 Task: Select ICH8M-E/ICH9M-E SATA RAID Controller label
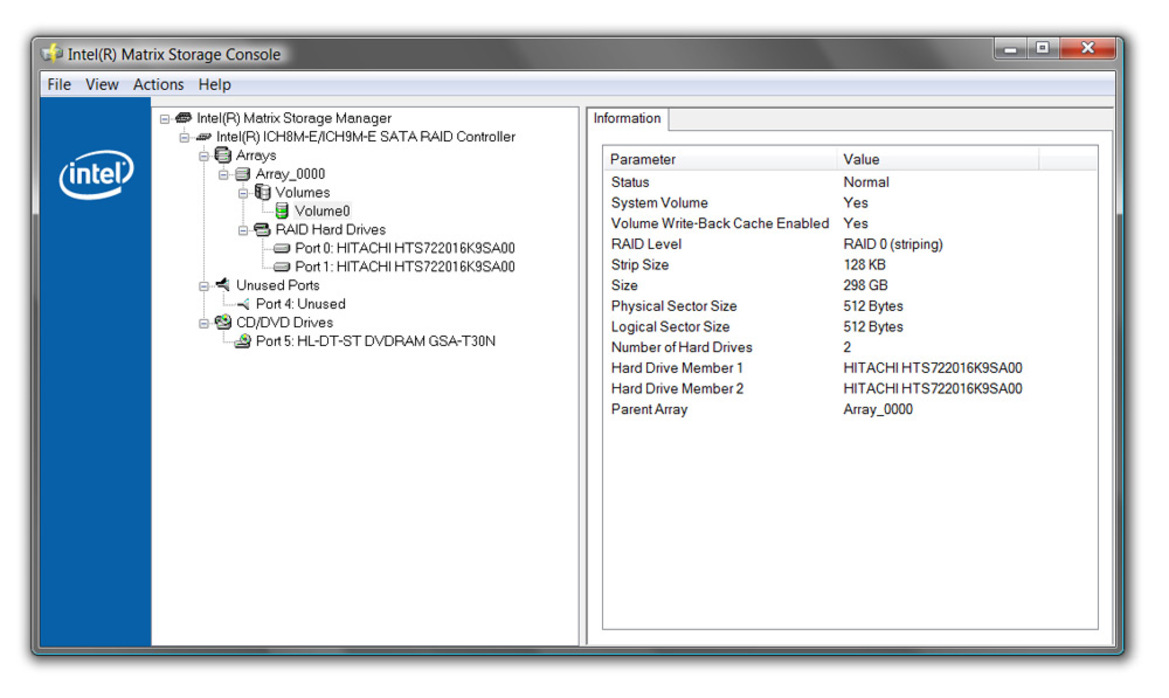(365, 136)
